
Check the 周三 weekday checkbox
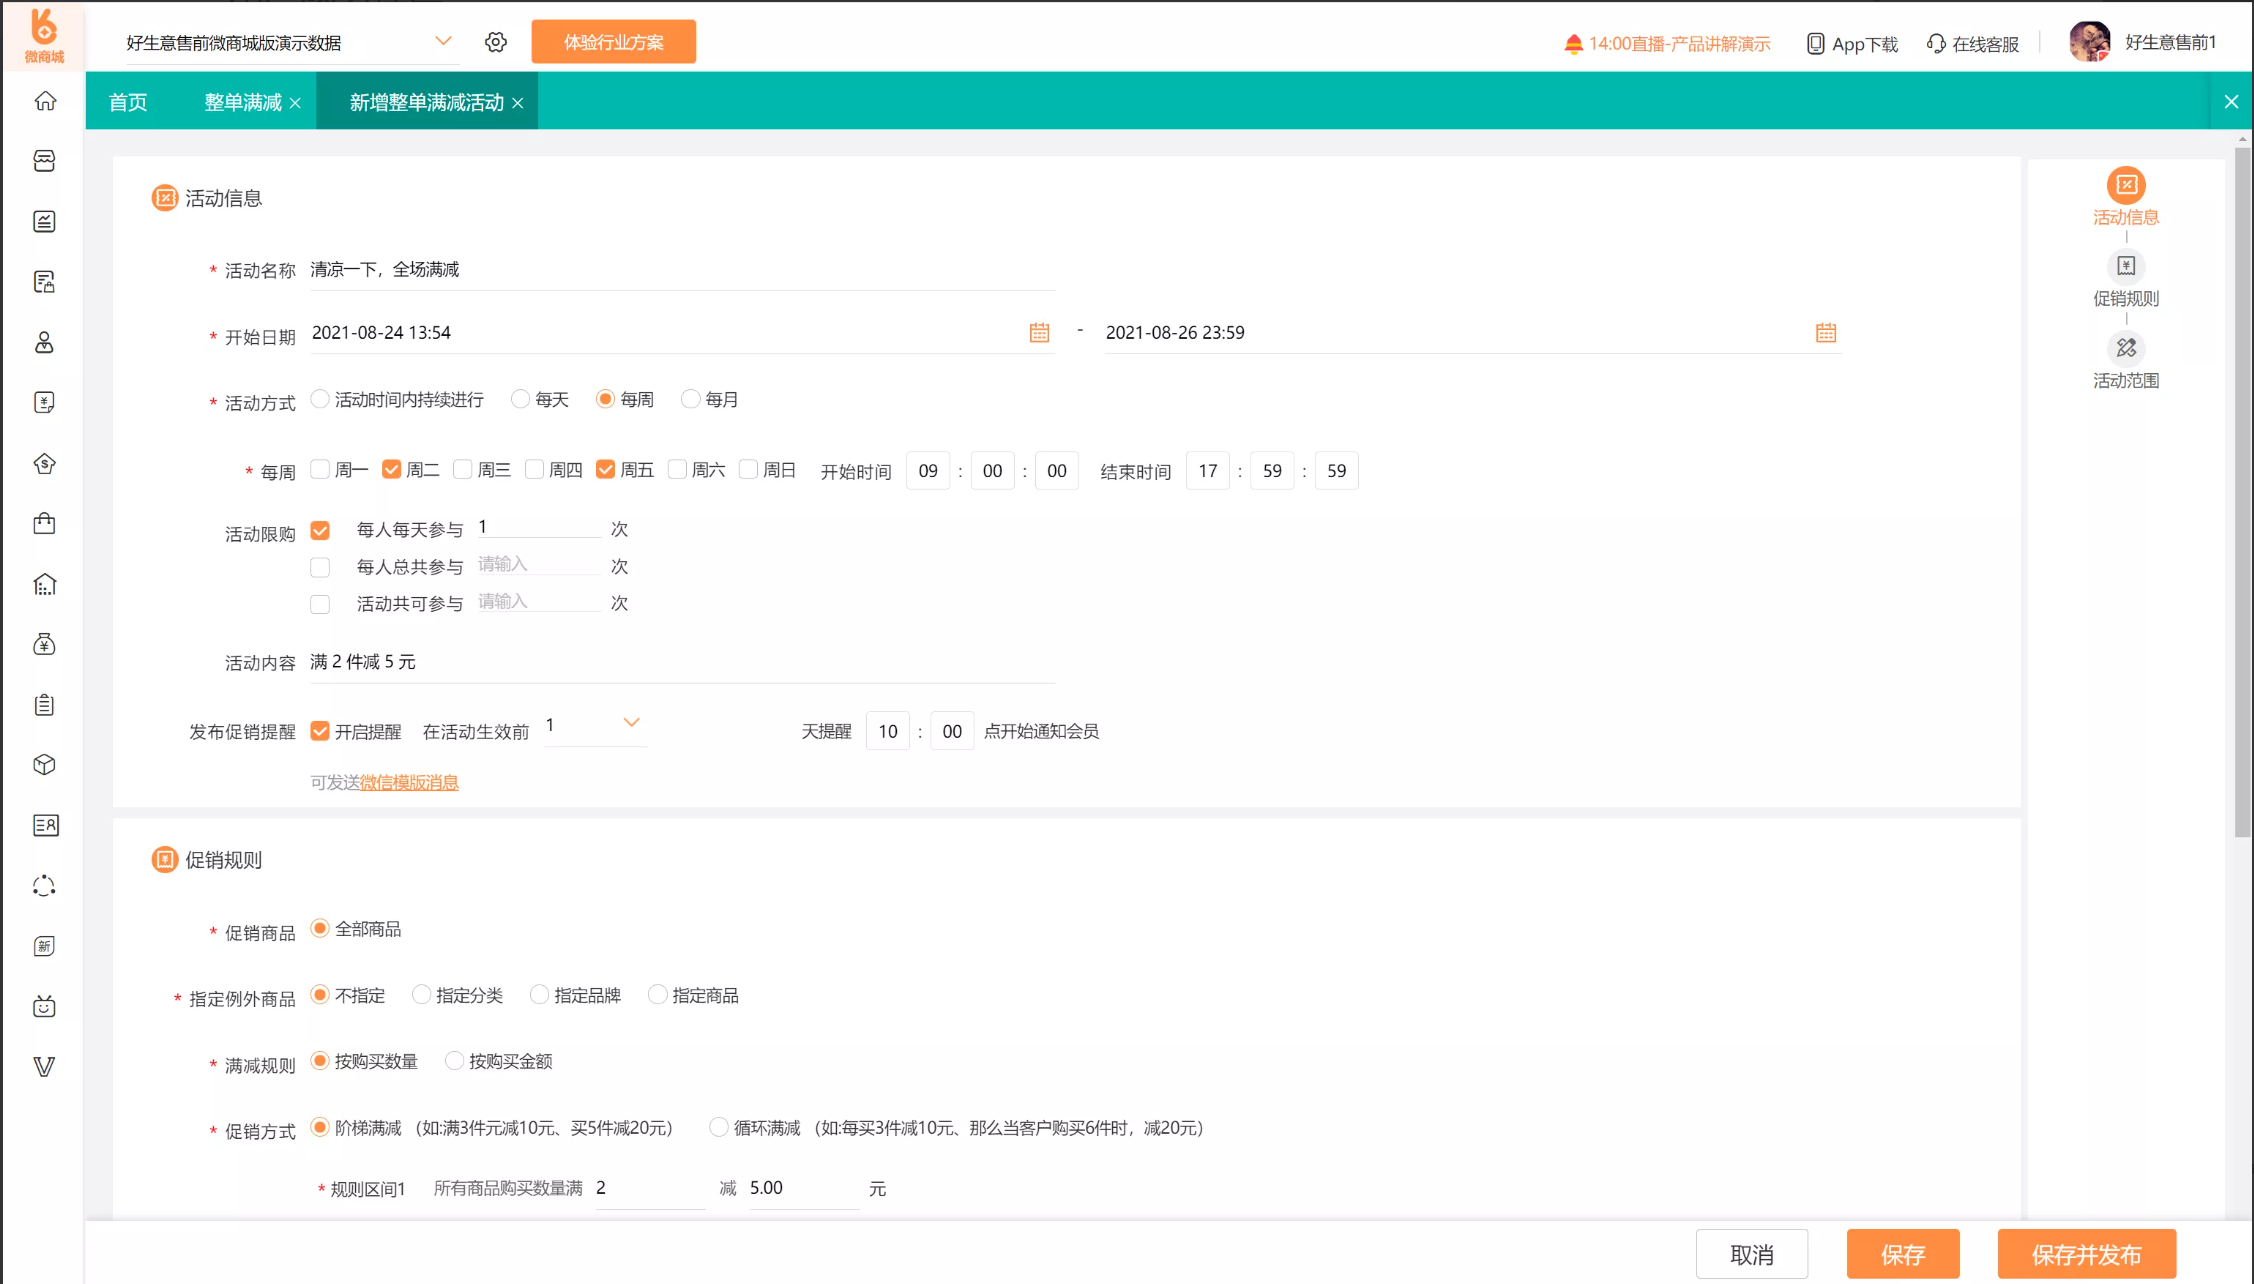[x=463, y=470]
